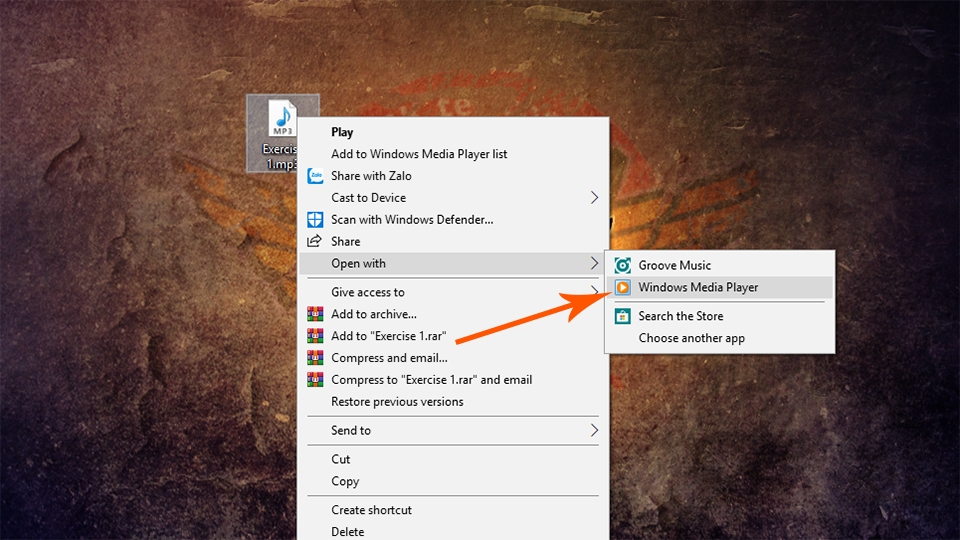Image resolution: width=960 pixels, height=540 pixels.
Task: Choose Add to "Exercise 1.rar"
Action: pyautogui.click(x=453, y=336)
